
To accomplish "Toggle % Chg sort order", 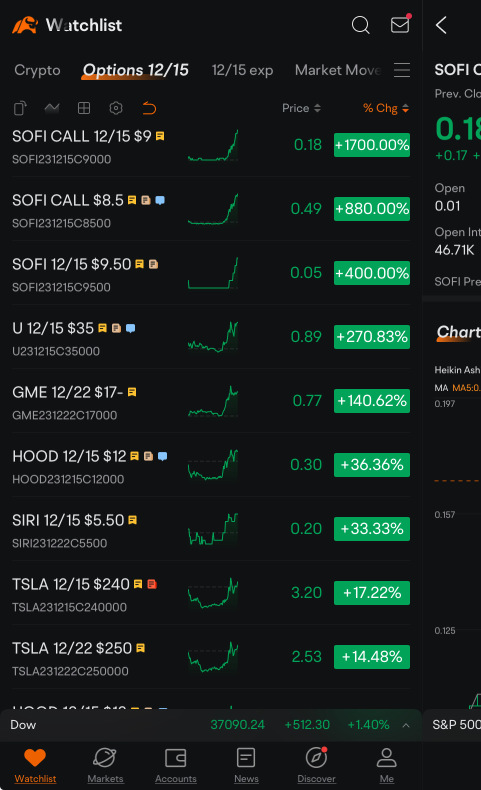I will click(x=386, y=108).
